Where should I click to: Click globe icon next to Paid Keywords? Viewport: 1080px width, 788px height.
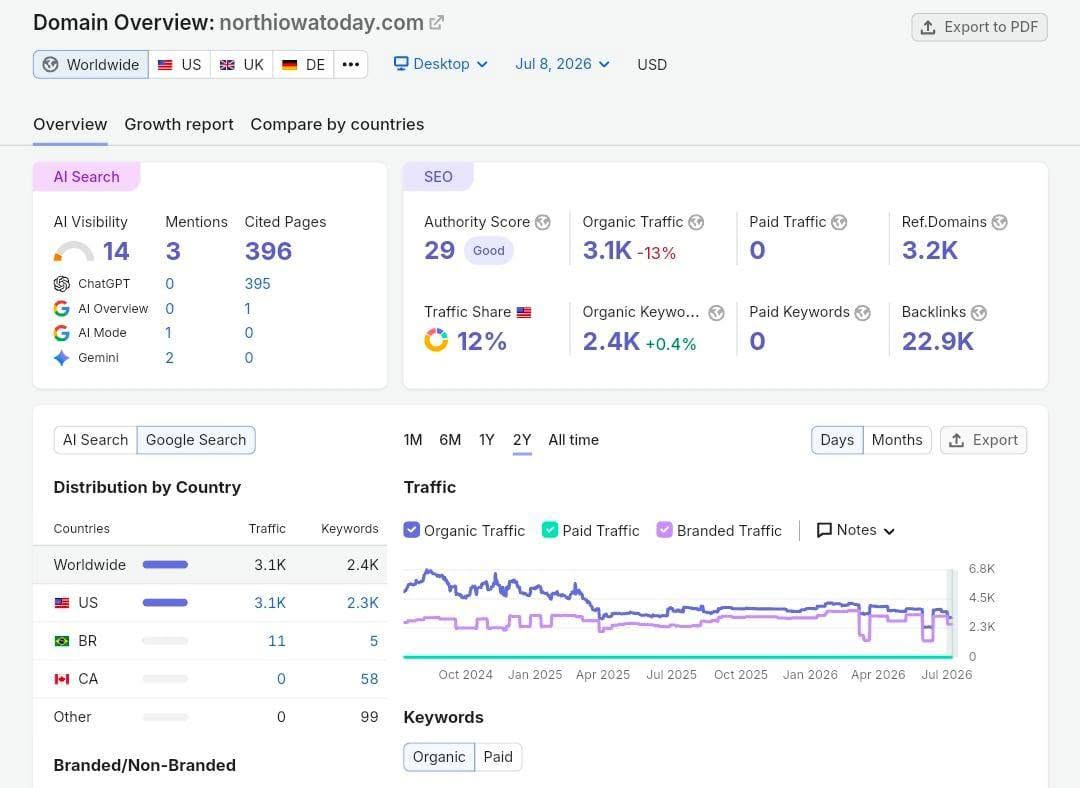pyautogui.click(x=862, y=313)
